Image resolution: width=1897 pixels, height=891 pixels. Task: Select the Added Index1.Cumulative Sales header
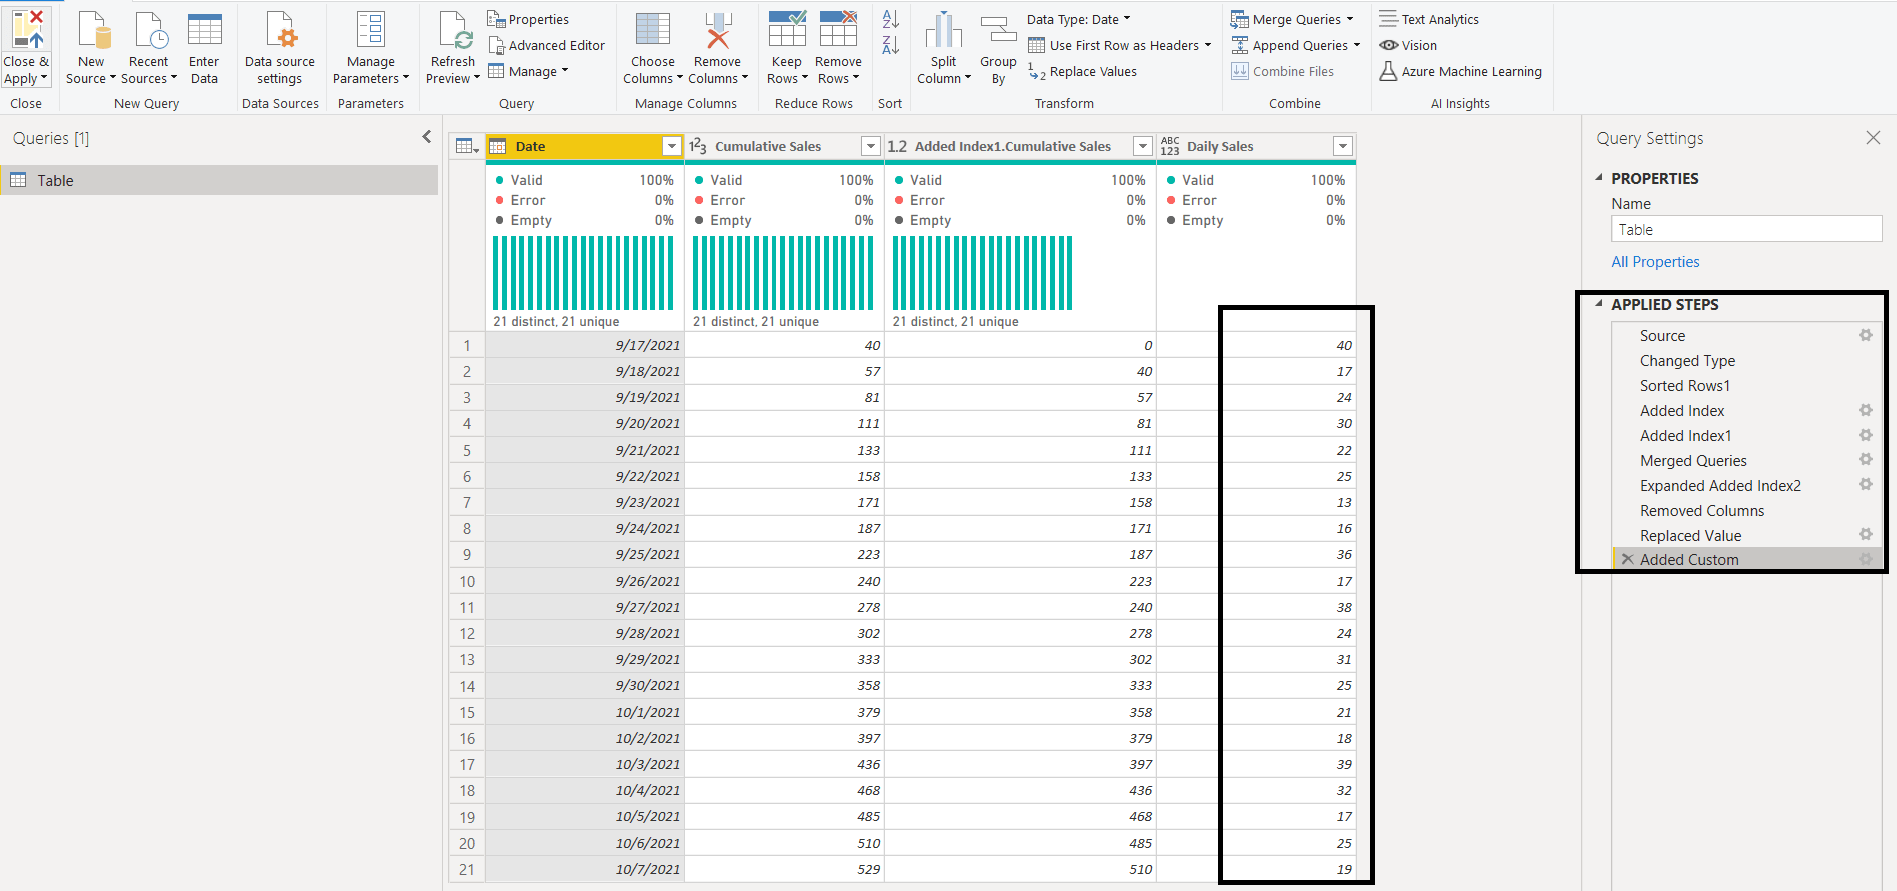(x=1012, y=146)
